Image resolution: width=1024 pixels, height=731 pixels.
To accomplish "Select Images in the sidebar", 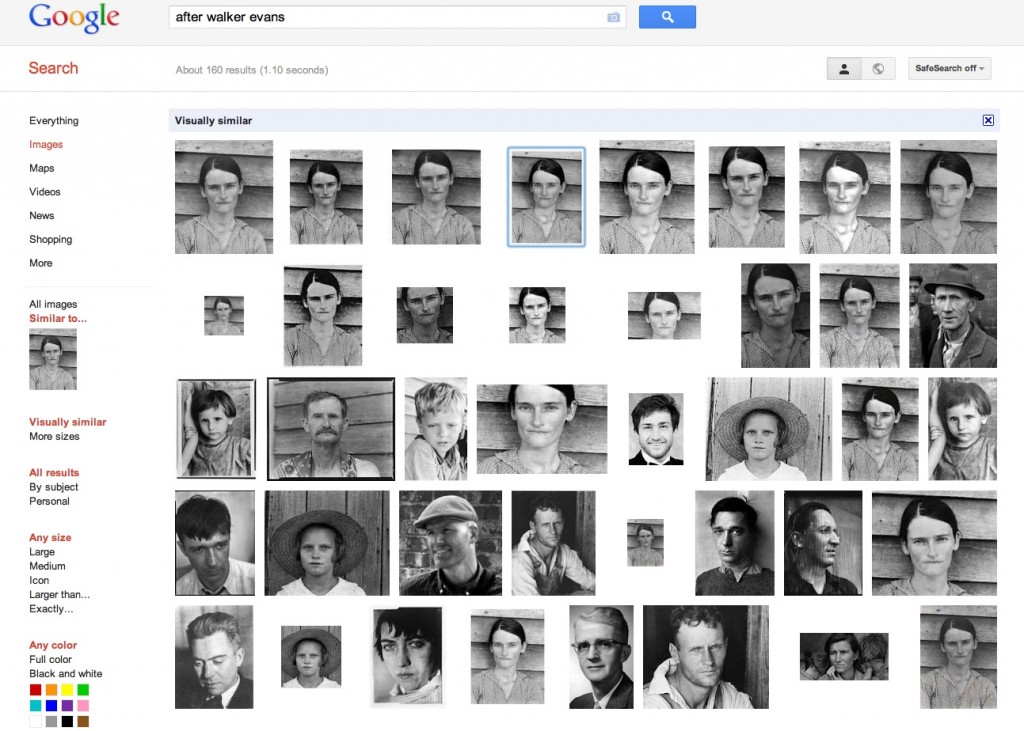I will [46, 144].
